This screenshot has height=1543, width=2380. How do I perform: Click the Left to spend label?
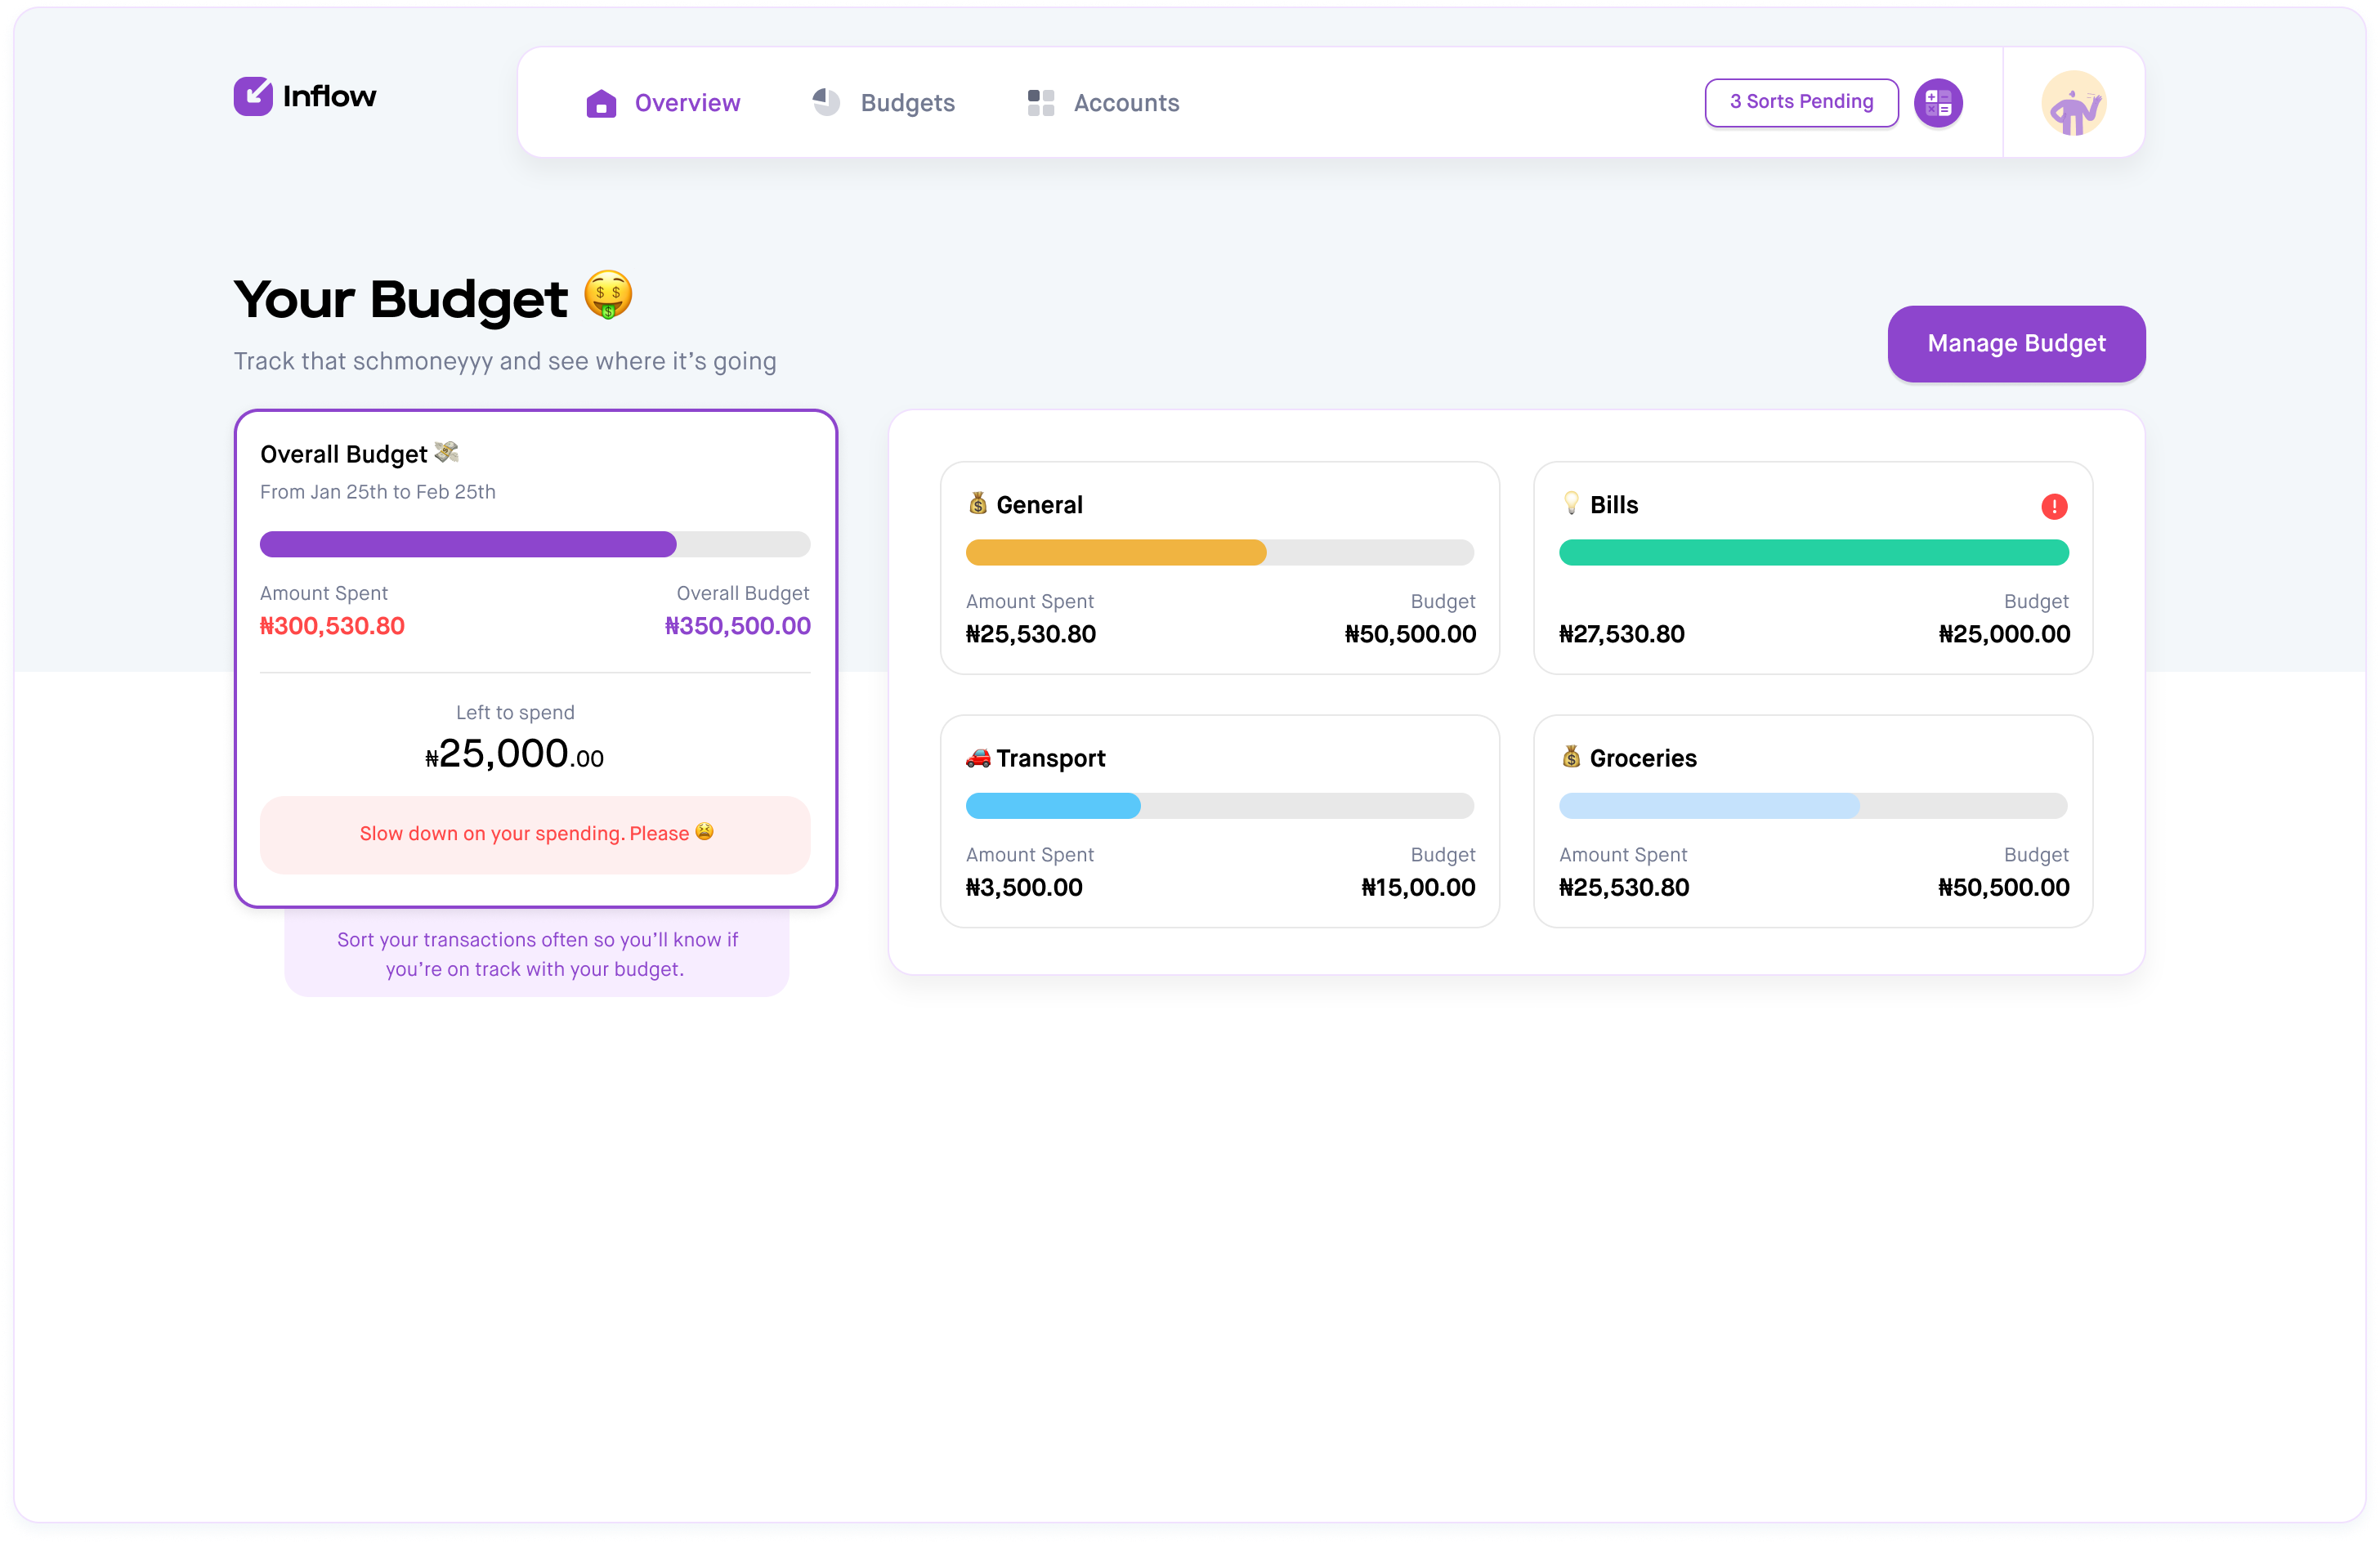point(515,713)
